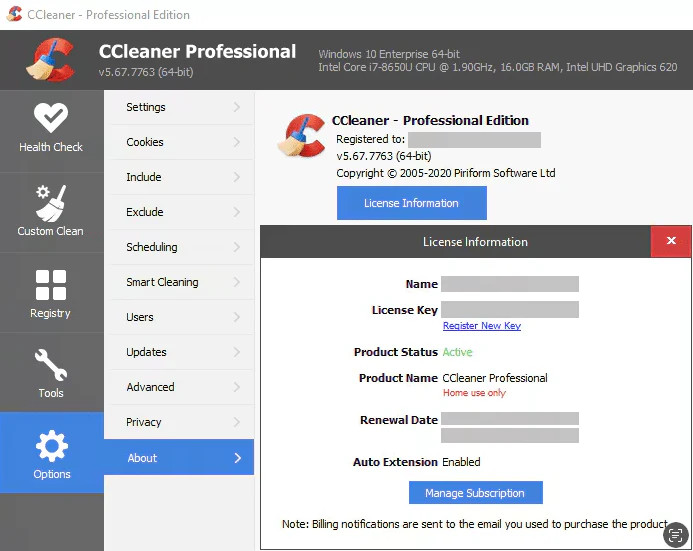Click the screenshot capture icon bottom corner
693x551 pixels.
click(x=676, y=535)
